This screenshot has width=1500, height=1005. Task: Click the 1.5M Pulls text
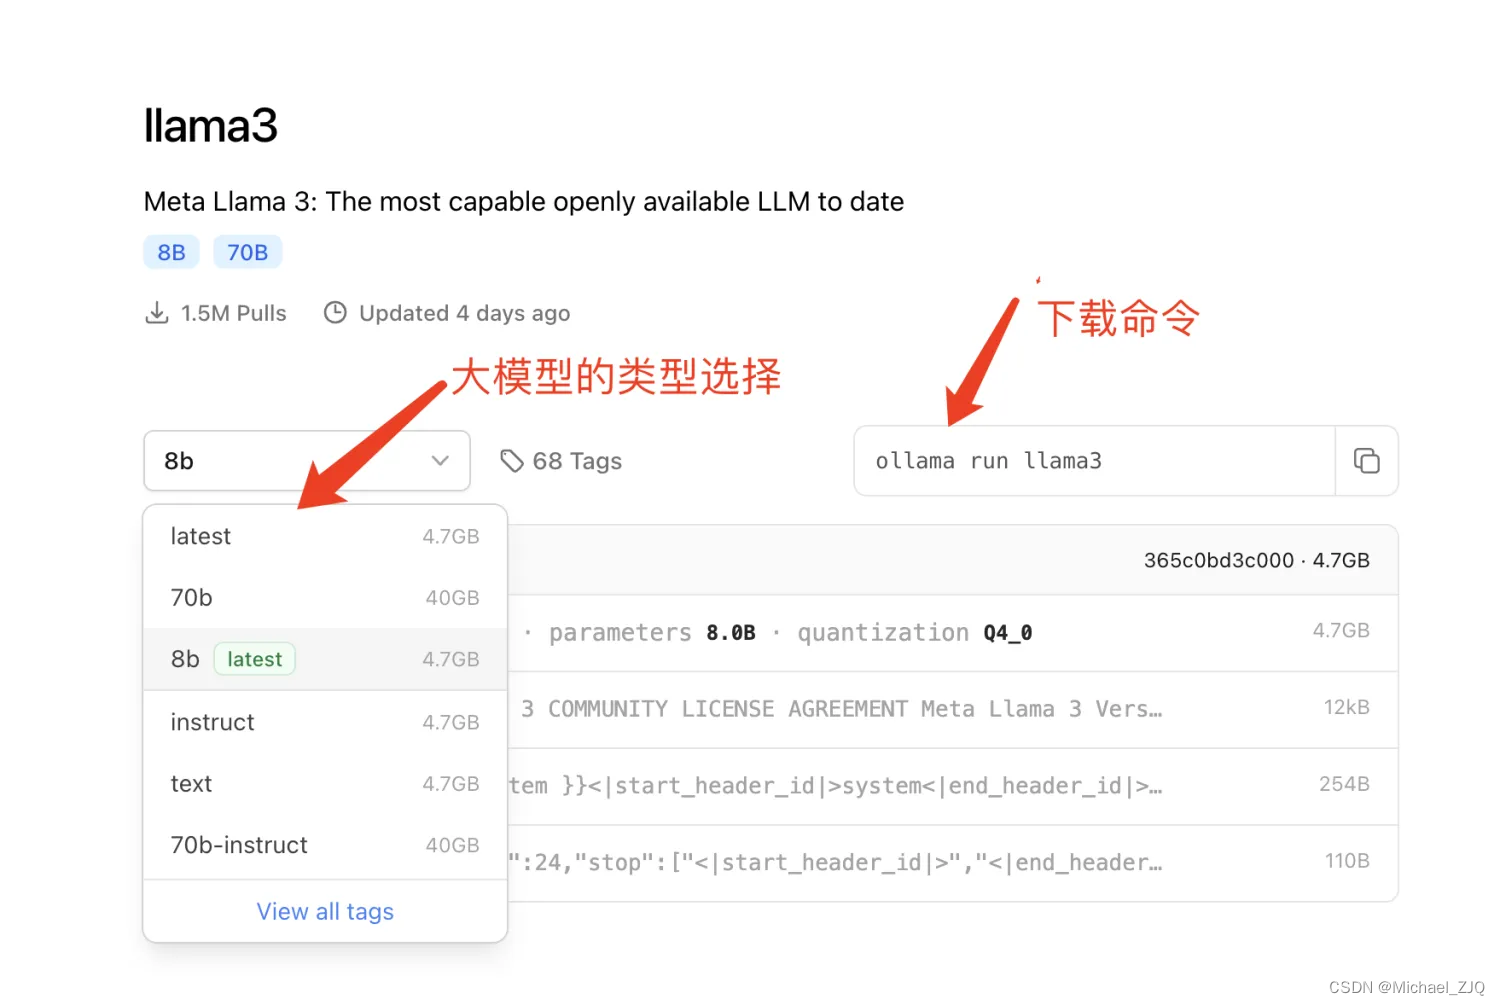coord(234,313)
